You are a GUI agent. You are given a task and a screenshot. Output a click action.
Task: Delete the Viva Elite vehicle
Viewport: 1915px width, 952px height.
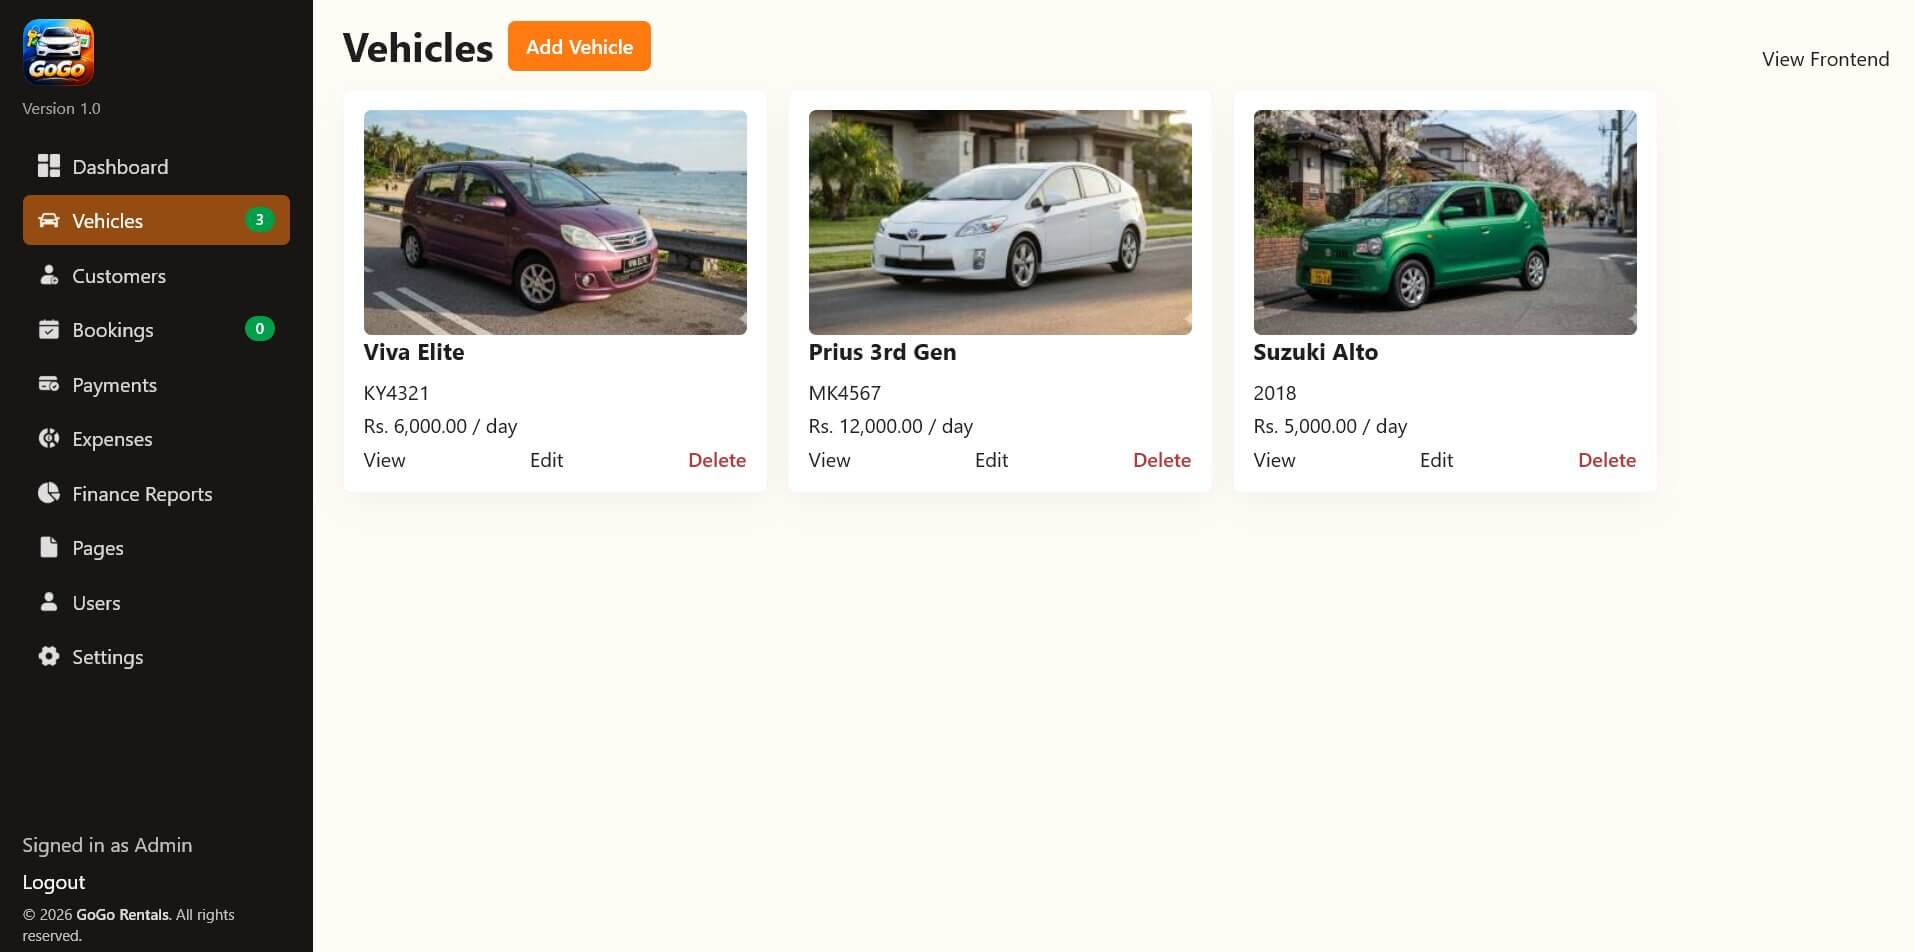717,460
